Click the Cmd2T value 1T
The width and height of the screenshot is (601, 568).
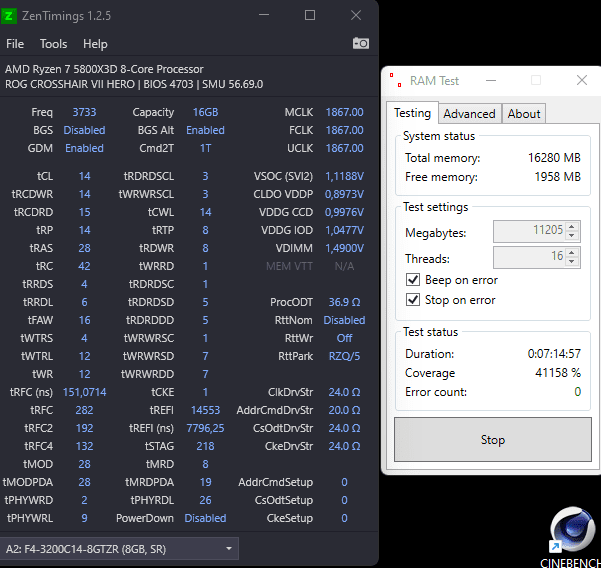(205, 148)
